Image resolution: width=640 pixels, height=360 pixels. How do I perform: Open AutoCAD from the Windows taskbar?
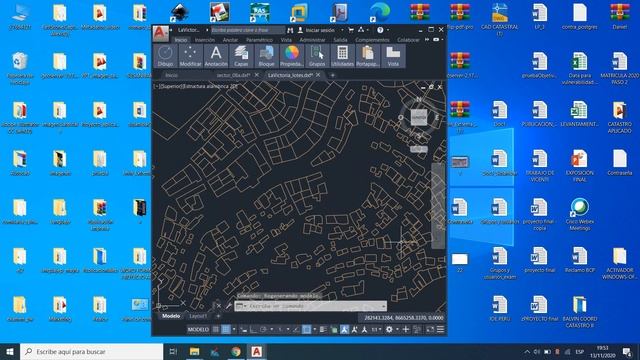pyautogui.click(x=256, y=351)
